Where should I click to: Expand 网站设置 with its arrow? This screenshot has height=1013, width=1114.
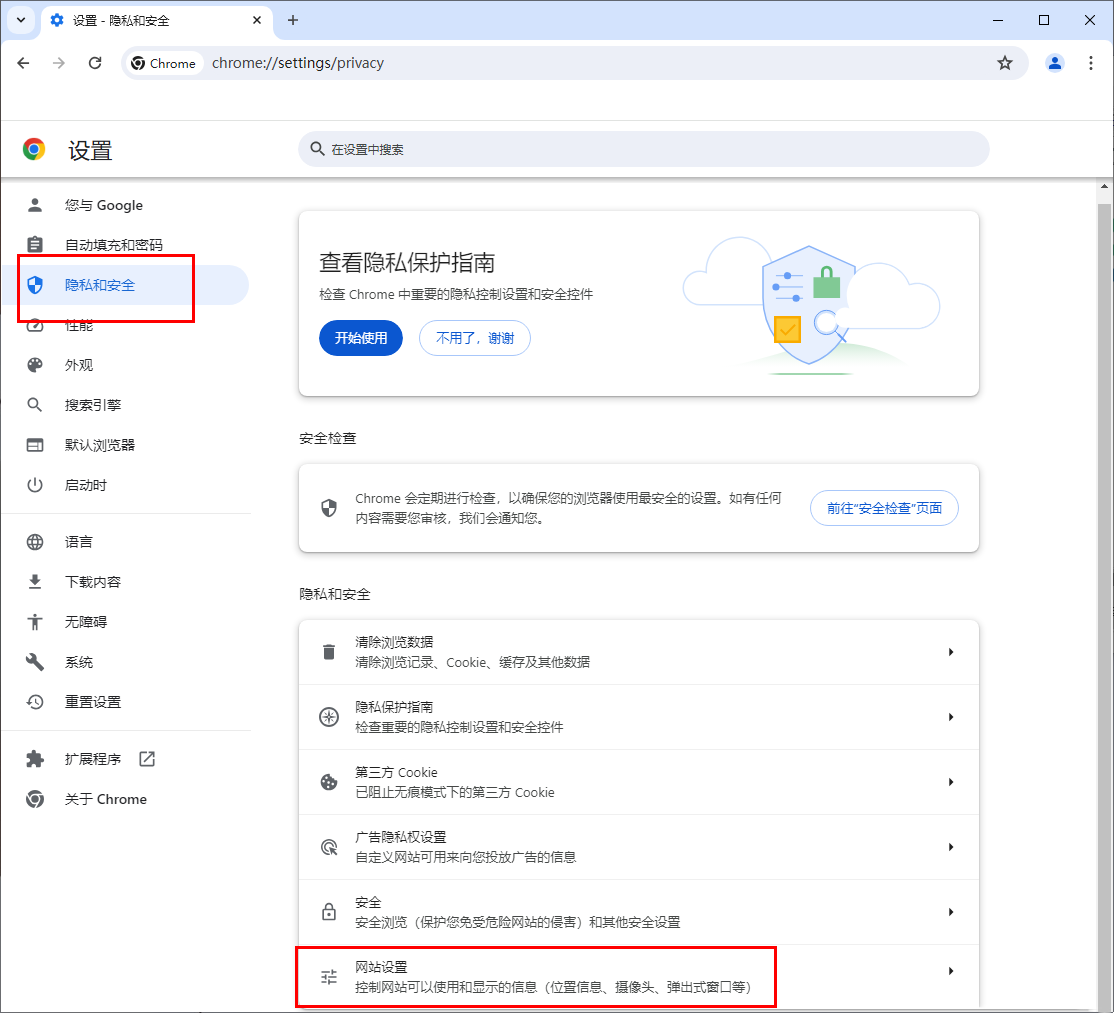click(x=951, y=971)
